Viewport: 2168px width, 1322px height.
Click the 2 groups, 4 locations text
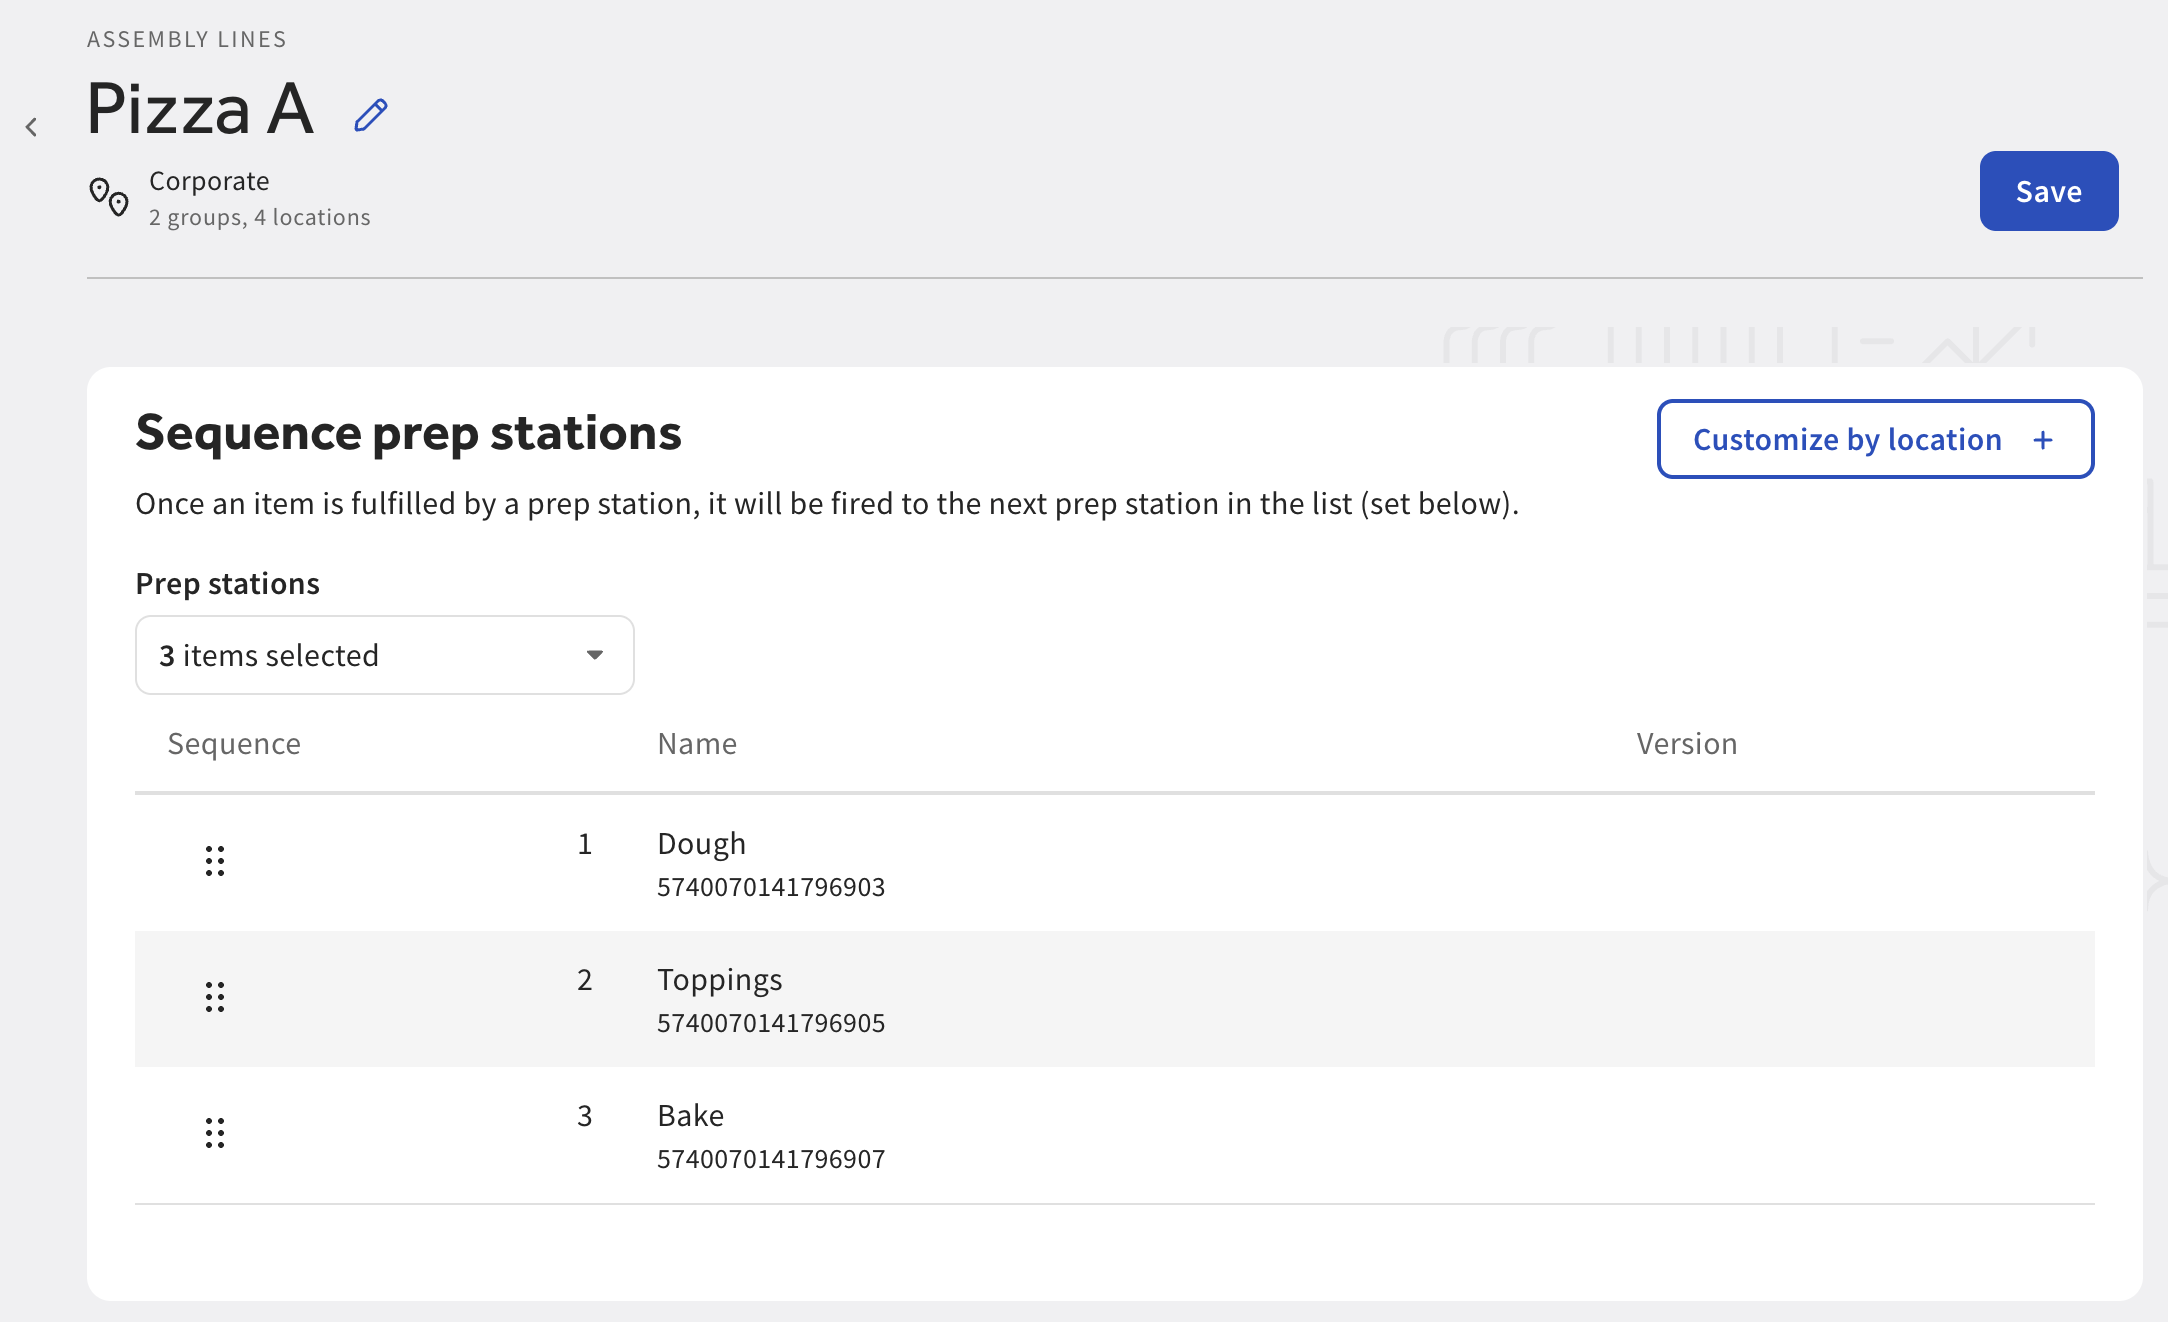click(x=260, y=217)
